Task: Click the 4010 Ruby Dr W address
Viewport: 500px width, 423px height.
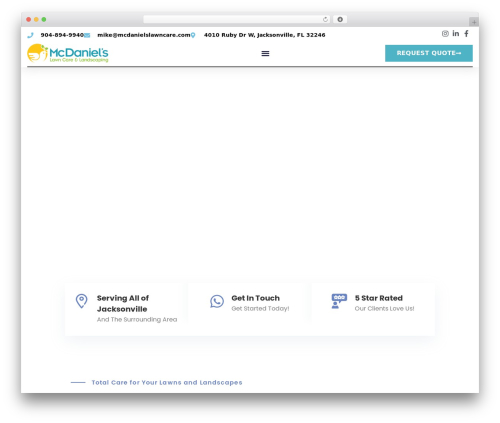Action: [x=265, y=35]
